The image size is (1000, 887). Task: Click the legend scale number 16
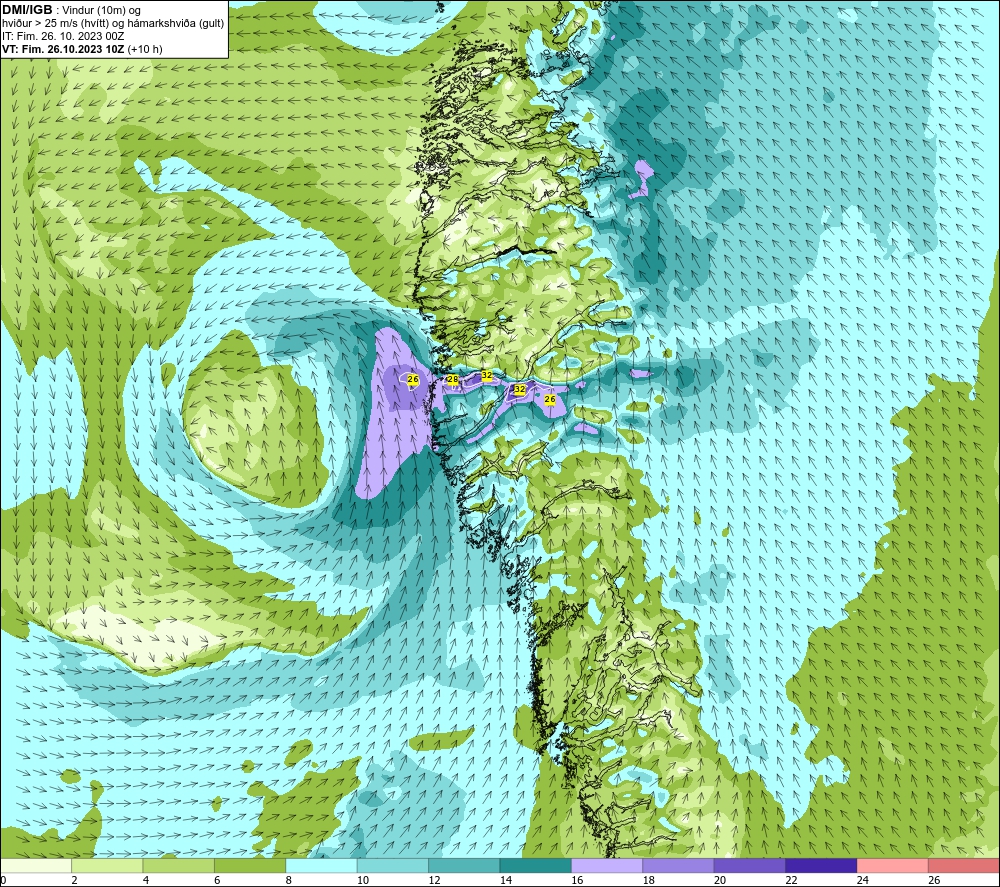coord(577,880)
